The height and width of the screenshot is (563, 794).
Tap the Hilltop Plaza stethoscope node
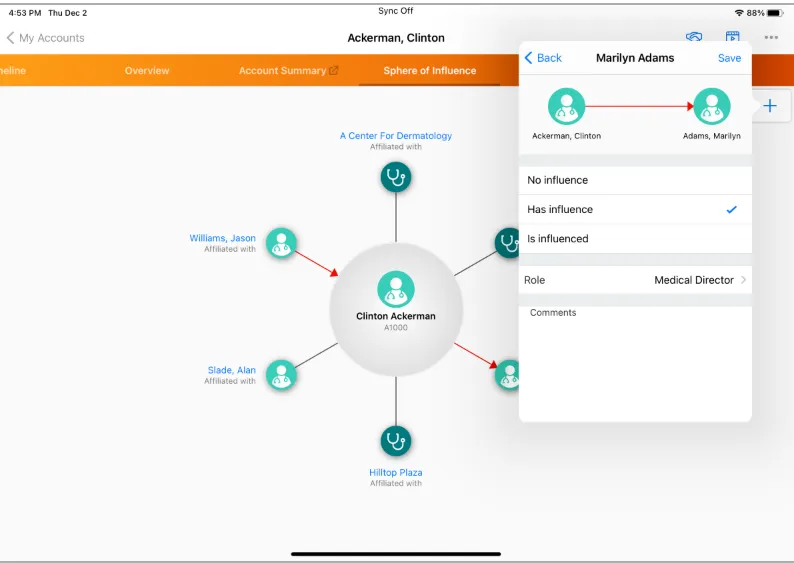pyautogui.click(x=395, y=441)
